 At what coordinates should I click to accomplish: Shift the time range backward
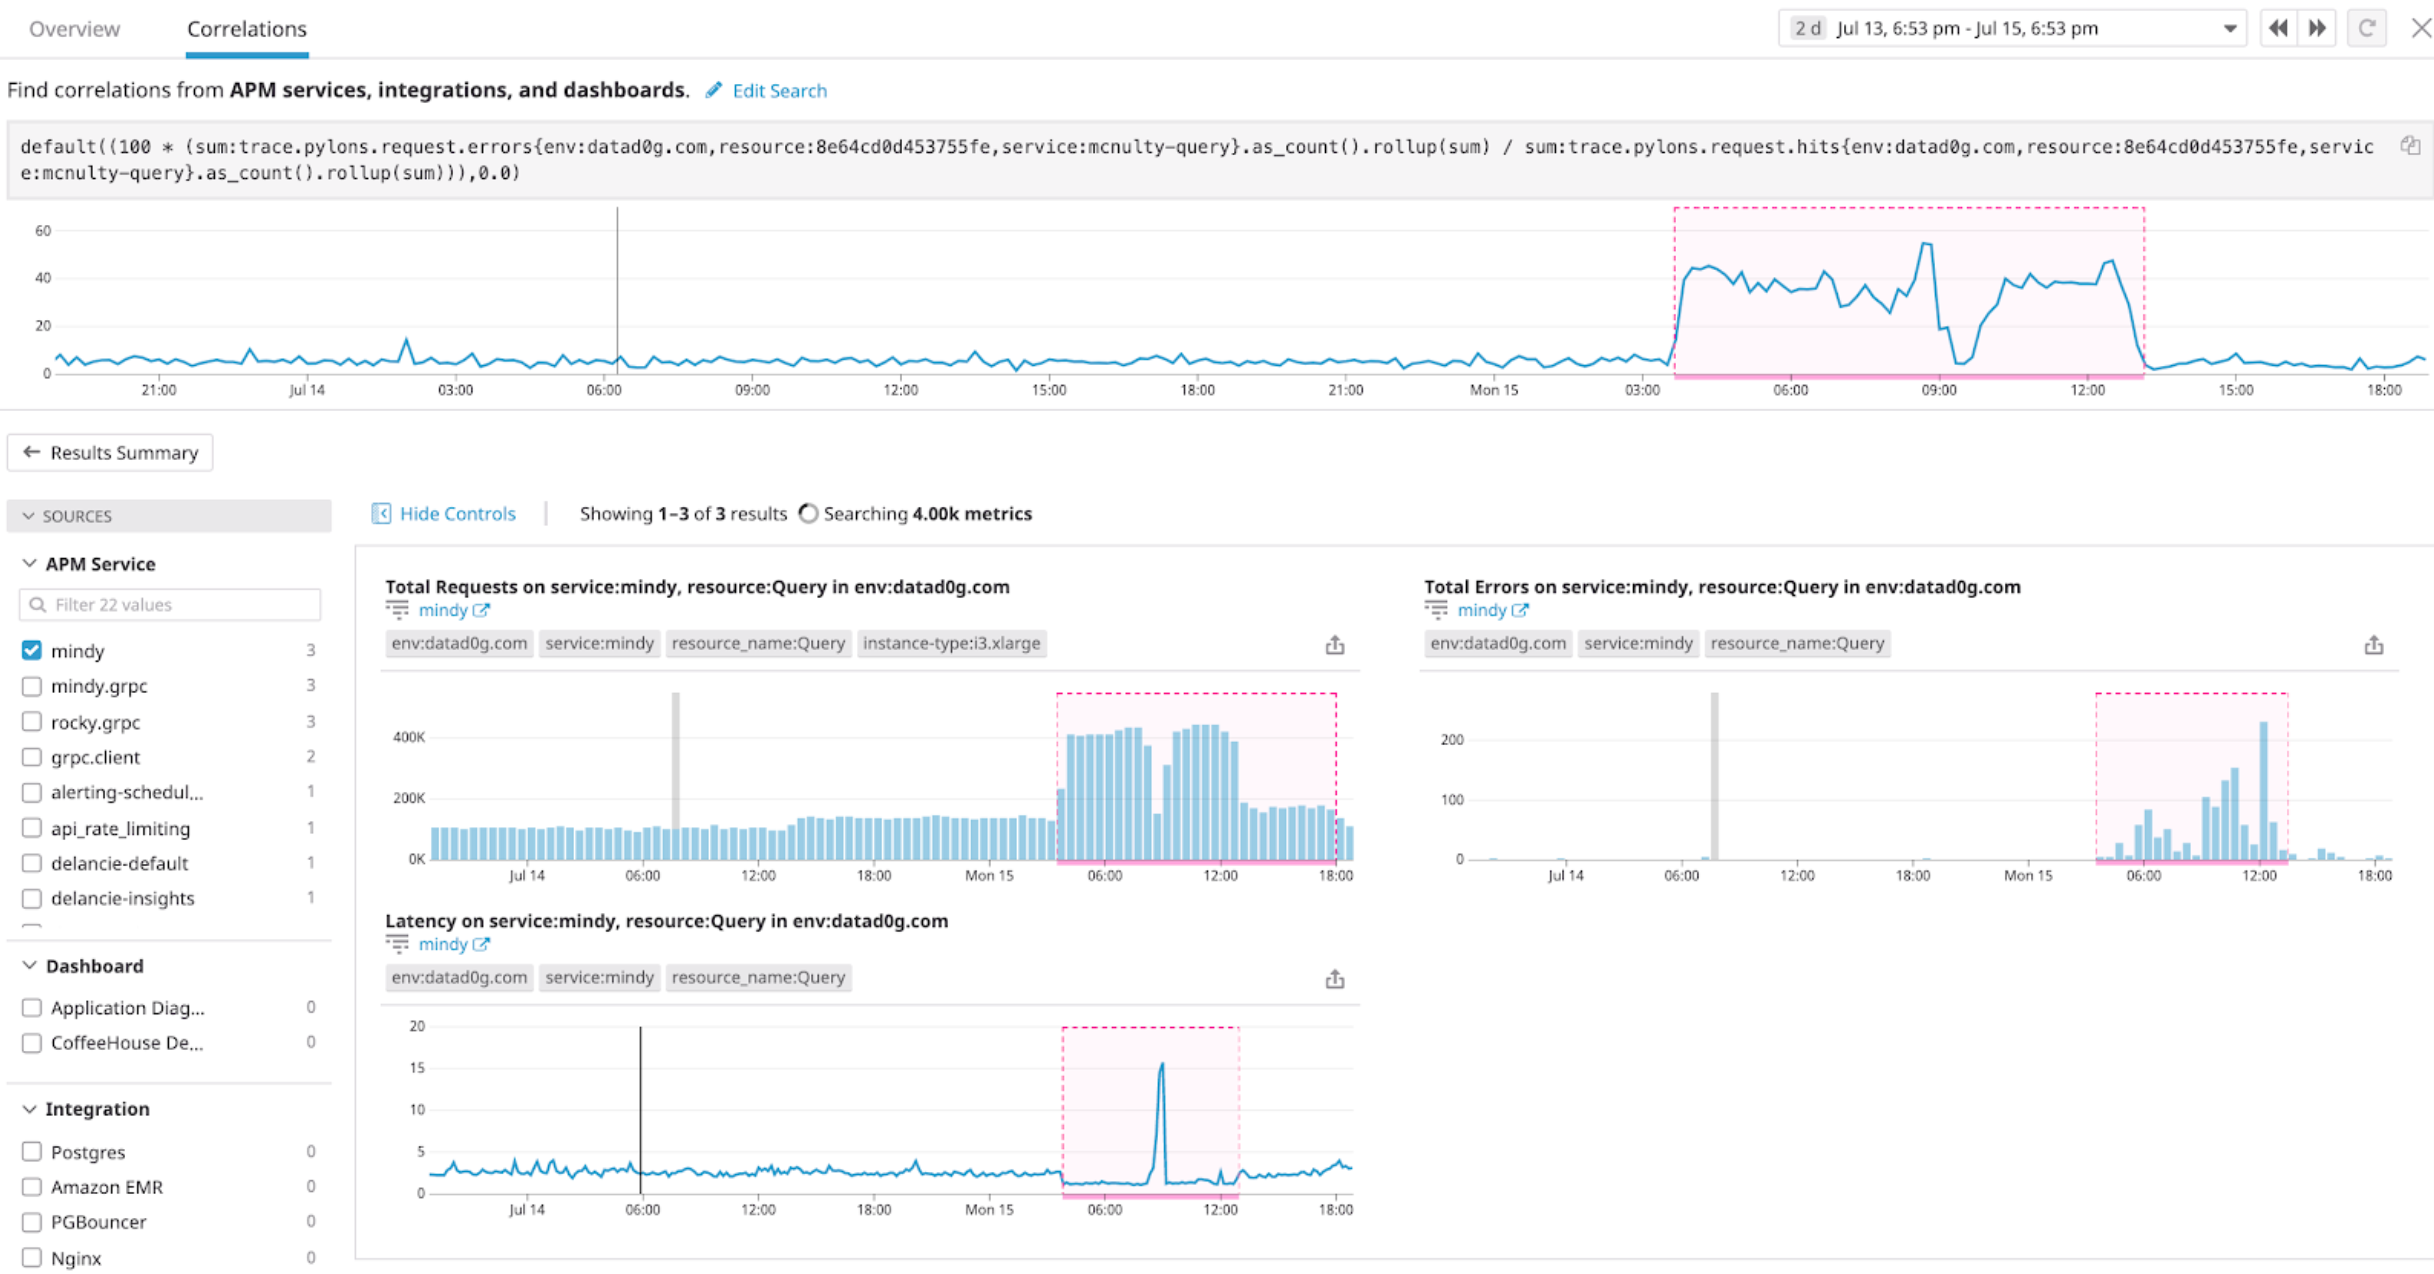click(2279, 28)
